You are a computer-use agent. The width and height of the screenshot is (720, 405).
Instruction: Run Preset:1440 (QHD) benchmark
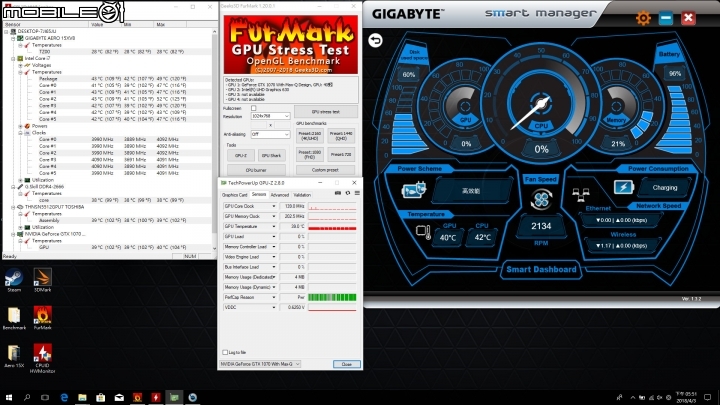tap(341, 135)
